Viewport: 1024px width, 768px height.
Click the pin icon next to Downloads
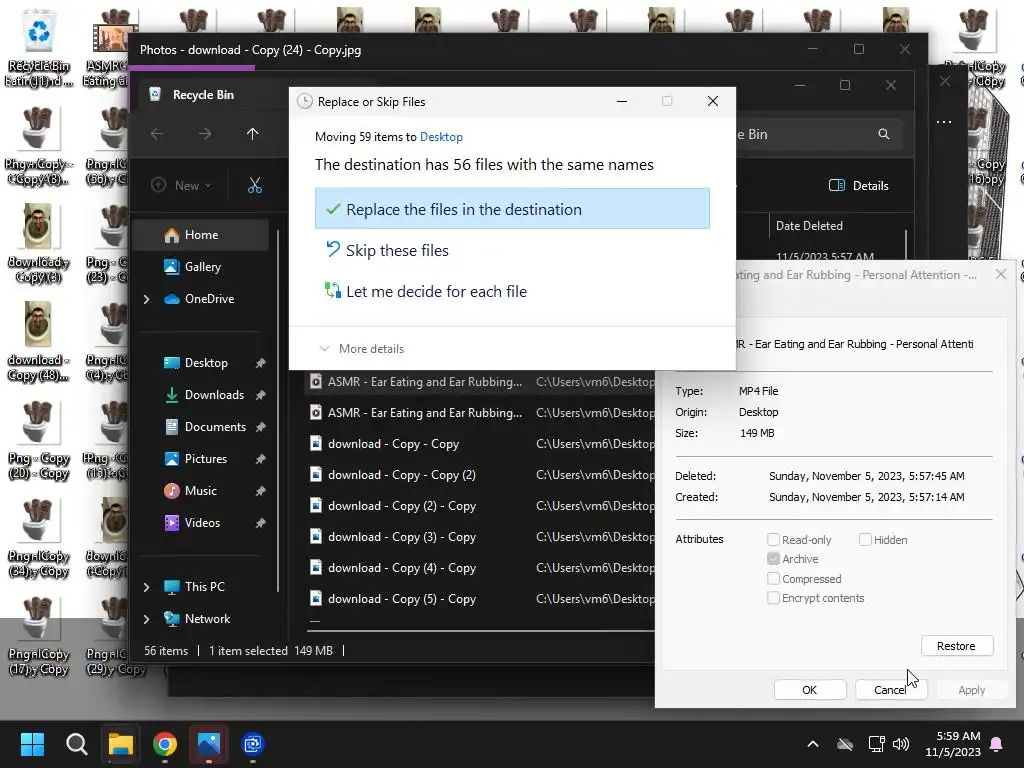coord(261,394)
